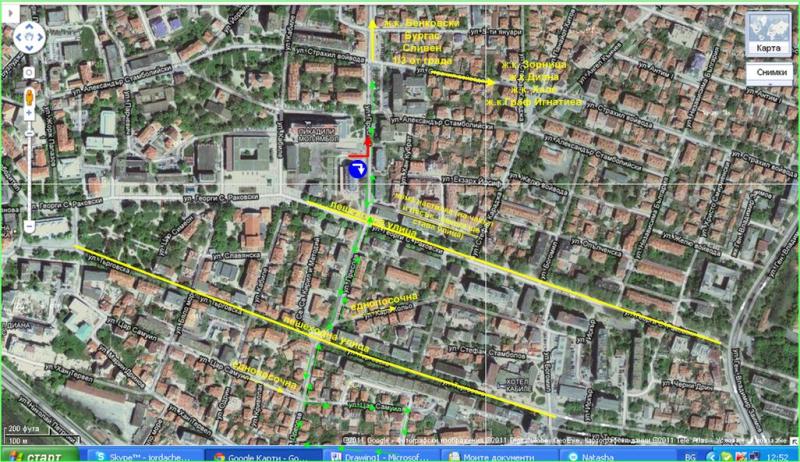Expand the Снимки layer options
The width and height of the screenshot is (800, 462).
(x=769, y=72)
